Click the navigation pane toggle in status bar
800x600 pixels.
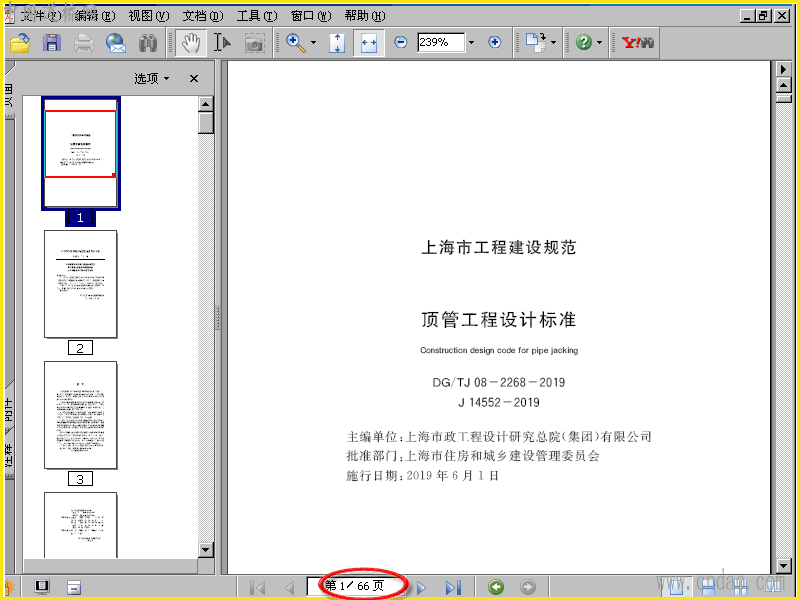point(42,587)
